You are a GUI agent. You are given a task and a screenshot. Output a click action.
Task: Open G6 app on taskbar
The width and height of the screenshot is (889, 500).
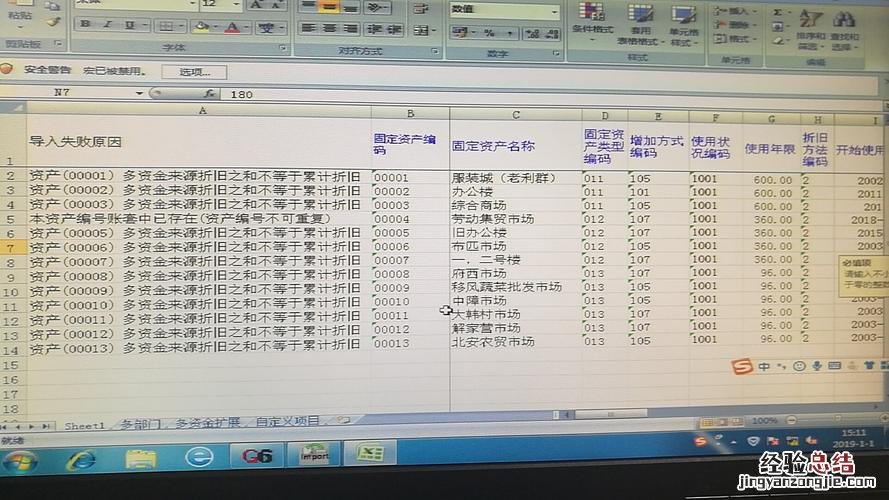click(256, 456)
